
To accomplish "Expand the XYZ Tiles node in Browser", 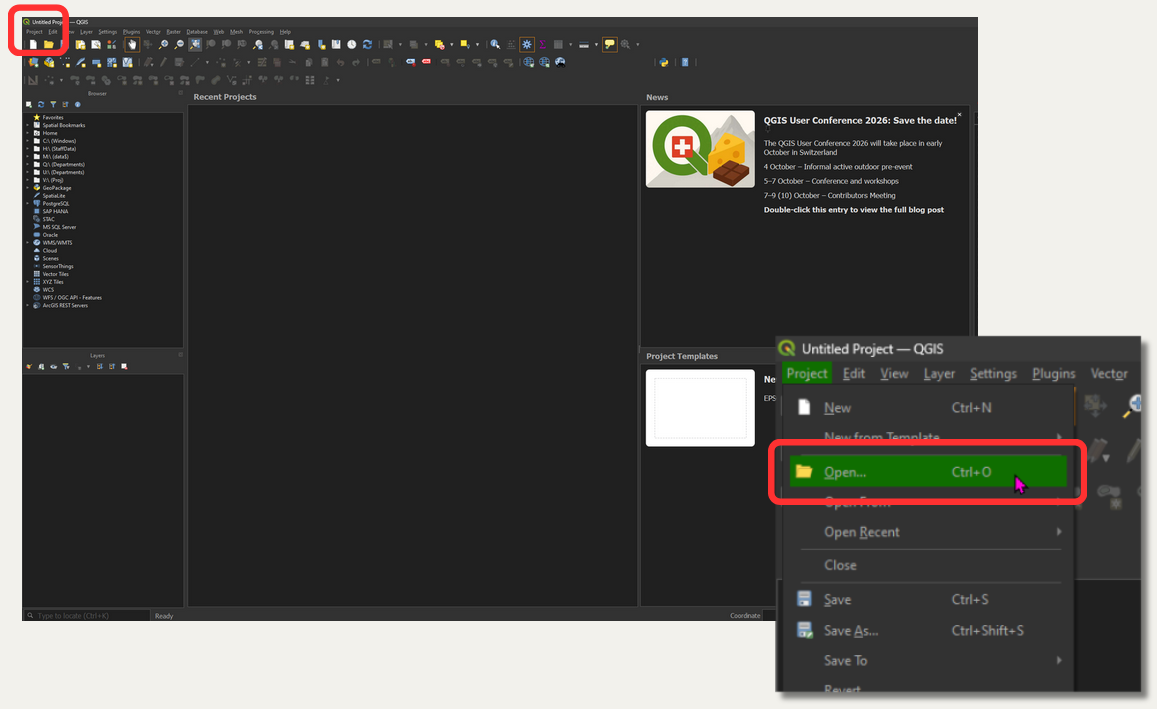I will pyautogui.click(x=28, y=282).
